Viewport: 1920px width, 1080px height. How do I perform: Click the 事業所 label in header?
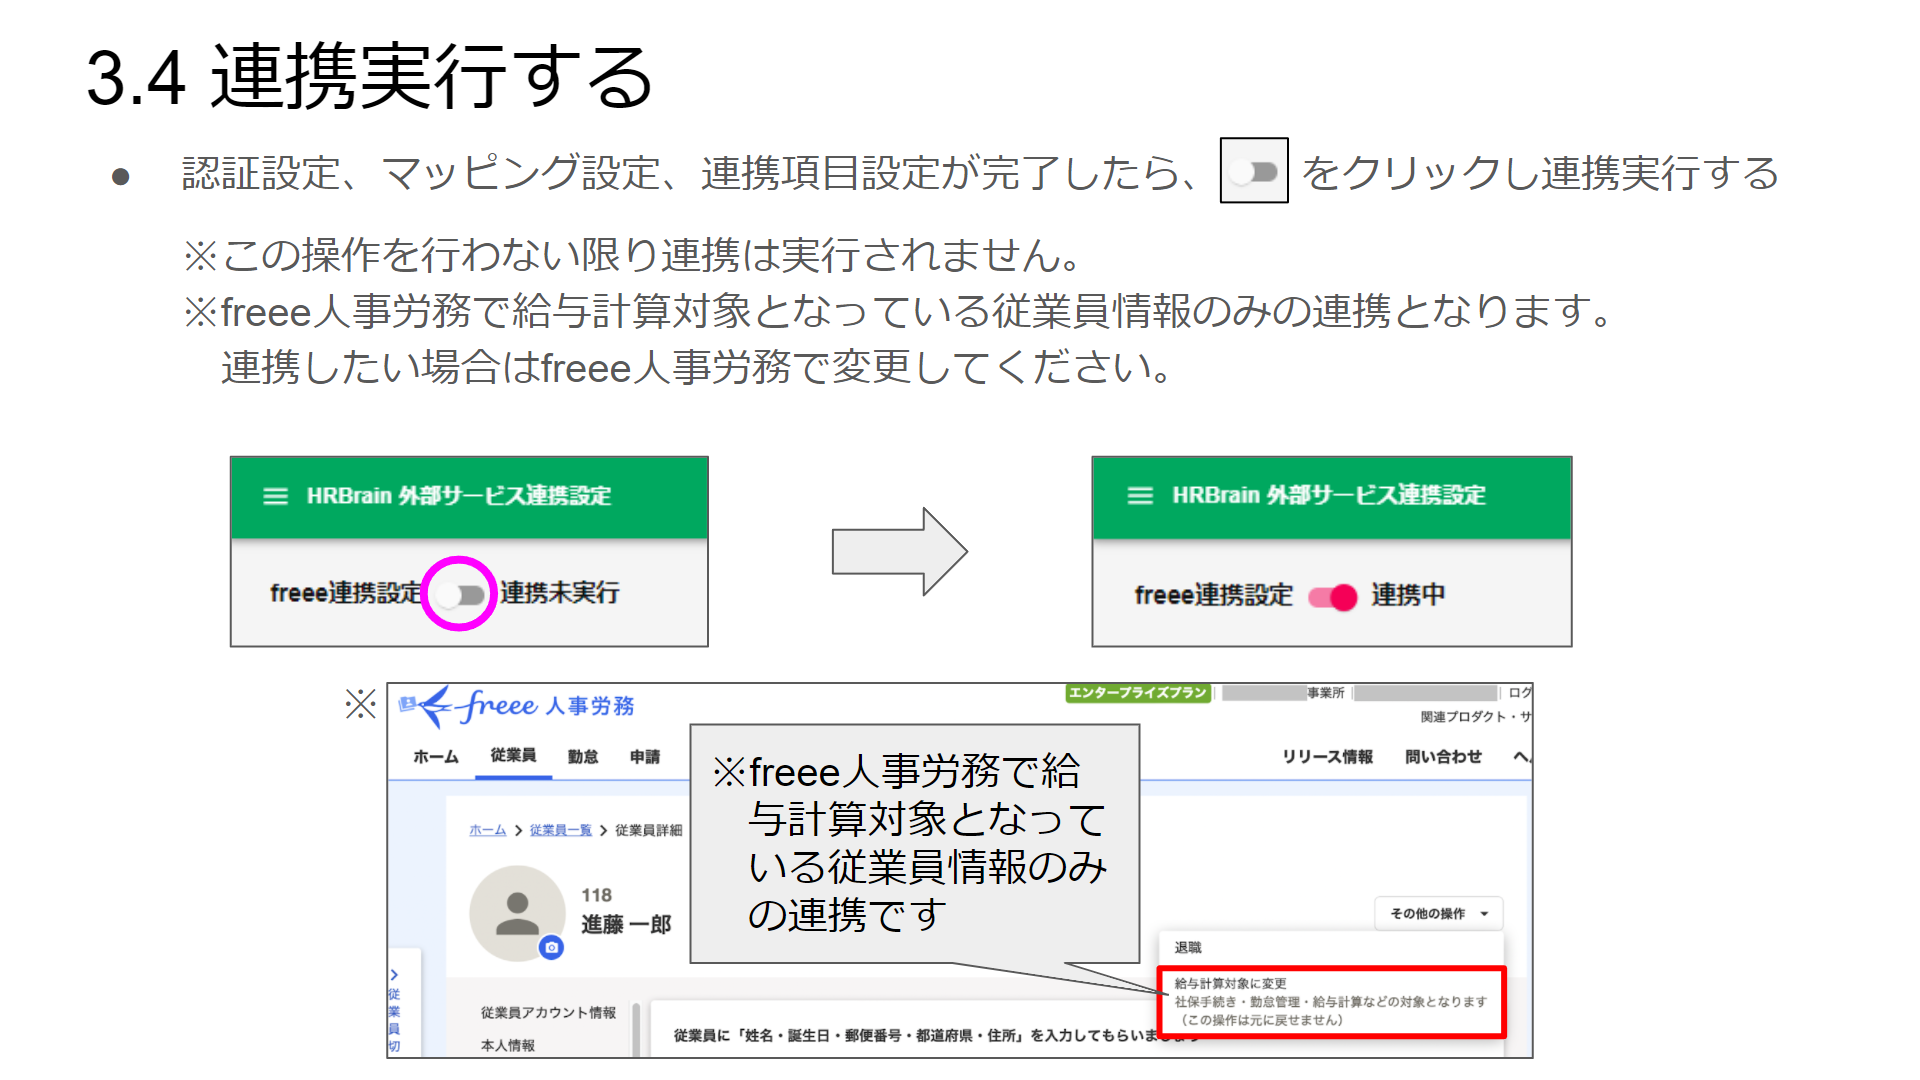[x=1325, y=693]
